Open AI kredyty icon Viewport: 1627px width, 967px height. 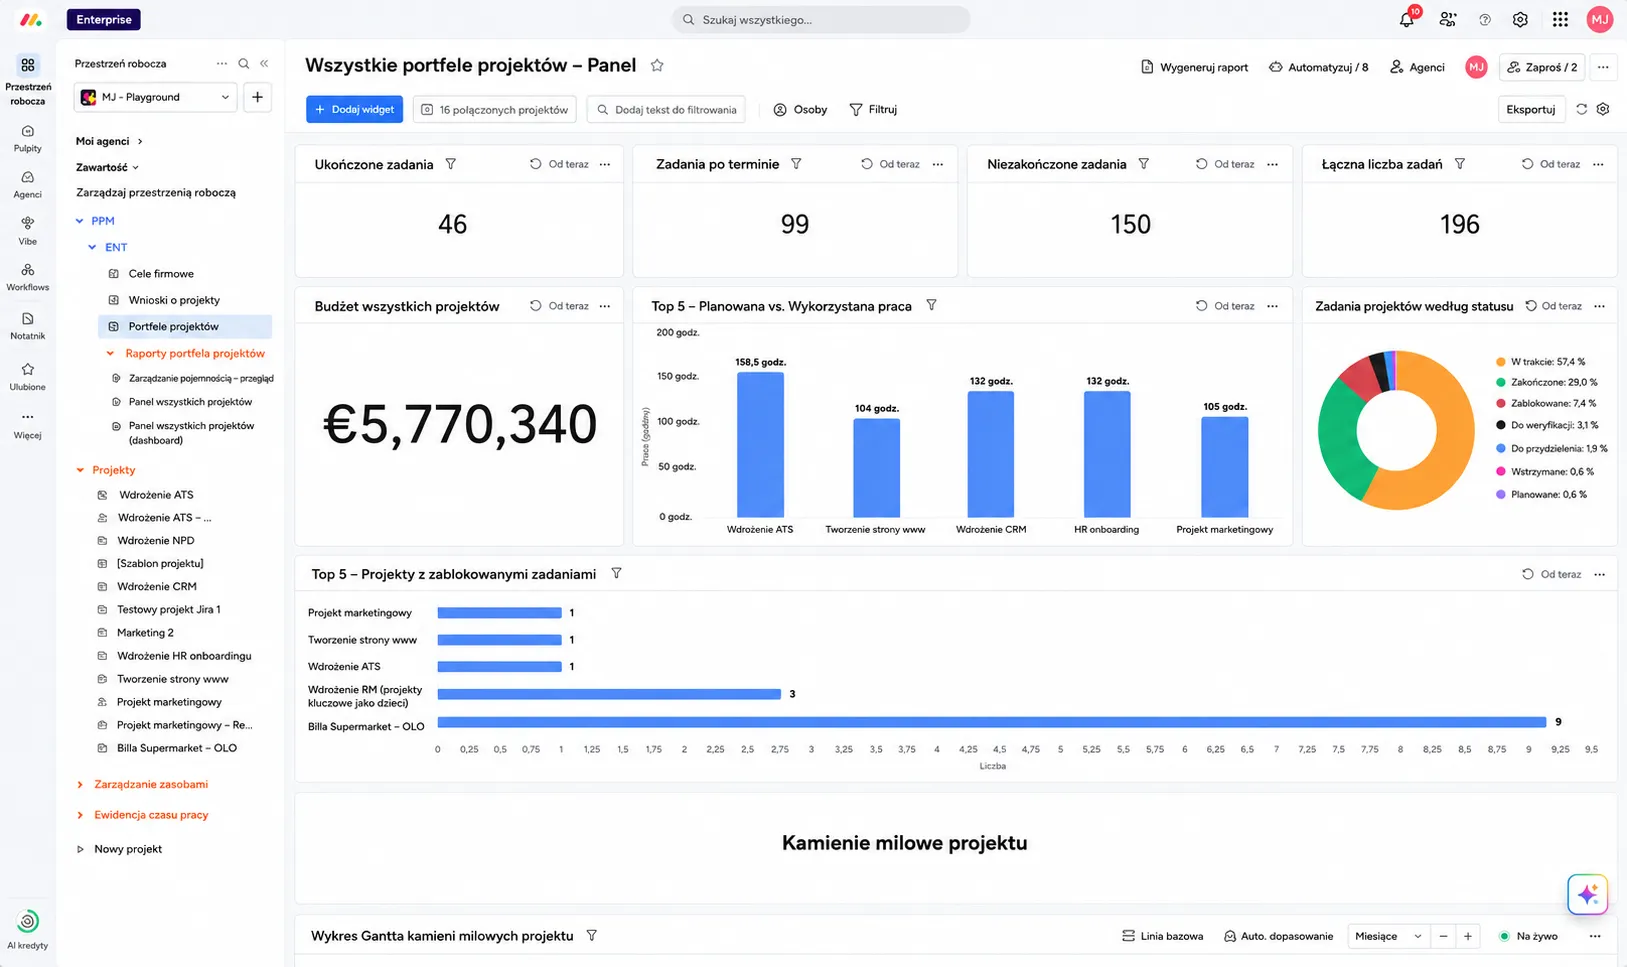[x=28, y=921]
